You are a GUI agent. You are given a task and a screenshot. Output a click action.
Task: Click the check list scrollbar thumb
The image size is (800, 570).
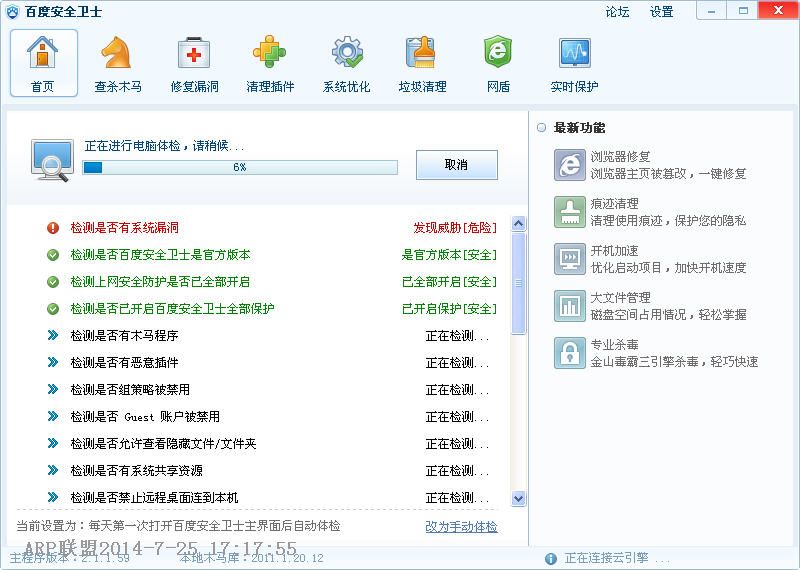[x=518, y=283]
